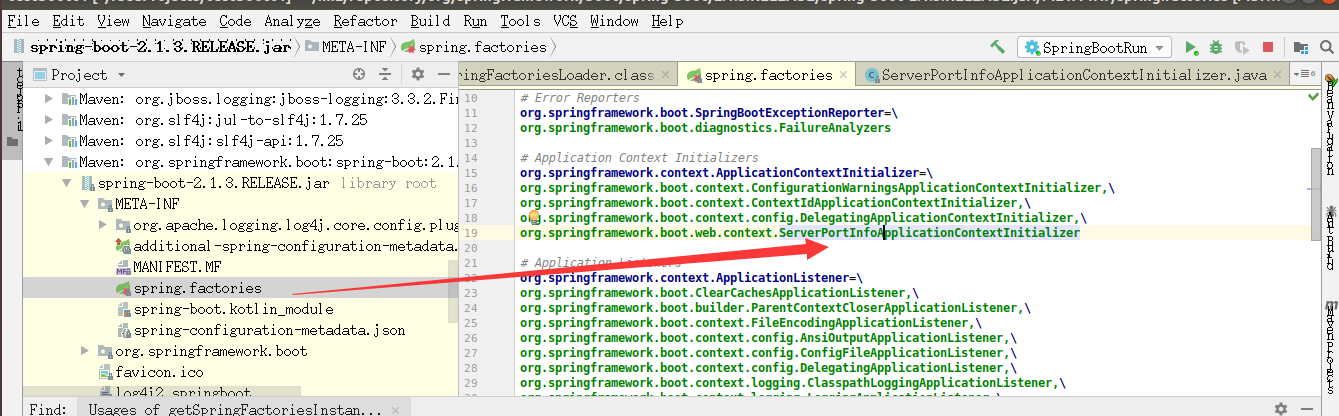Click the Collapse All icon in Project panel
The image size is (1339, 416).
[385, 74]
